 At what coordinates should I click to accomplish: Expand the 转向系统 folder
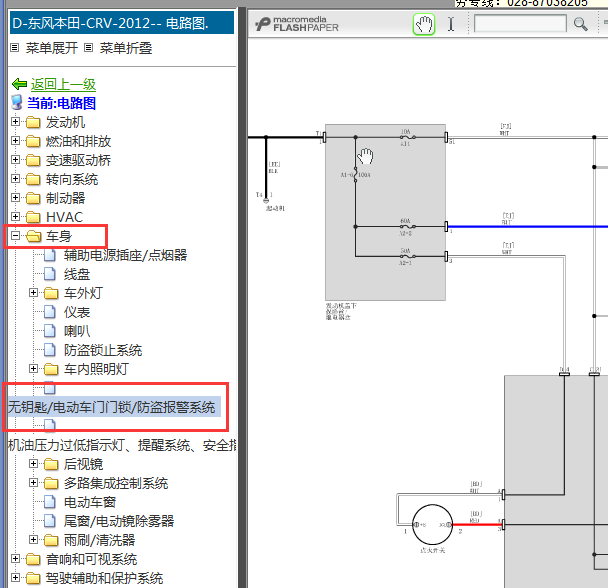click(x=15, y=179)
